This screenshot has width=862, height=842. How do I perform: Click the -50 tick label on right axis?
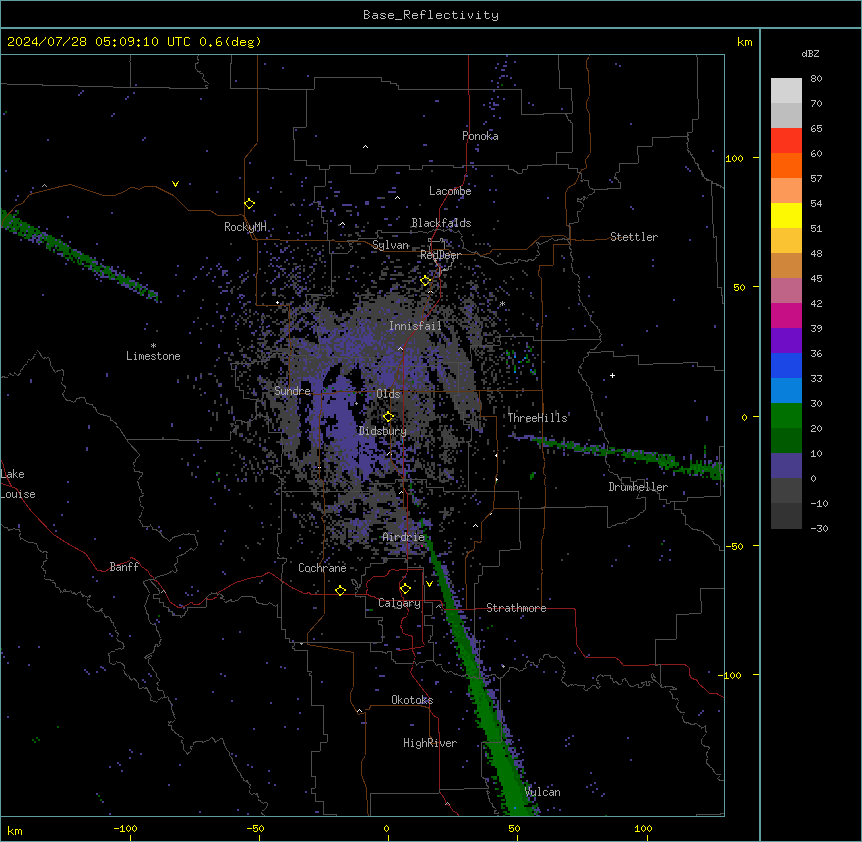click(734, 546)
